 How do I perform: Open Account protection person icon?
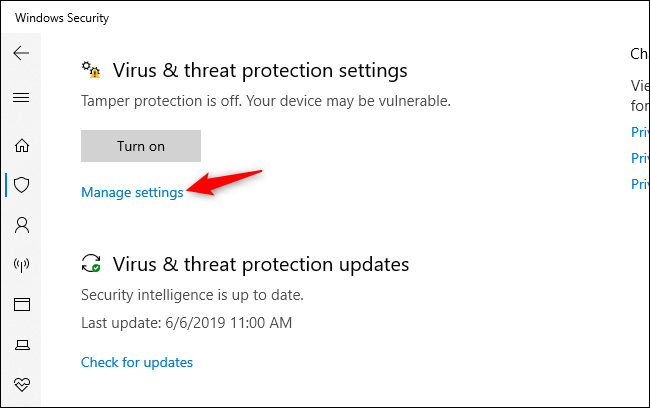point(21,225)
